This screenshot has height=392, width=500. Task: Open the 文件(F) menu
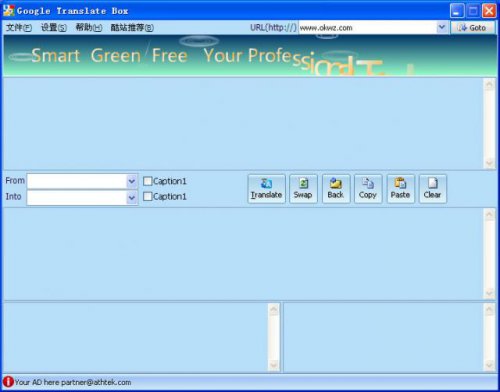[19, 28]
